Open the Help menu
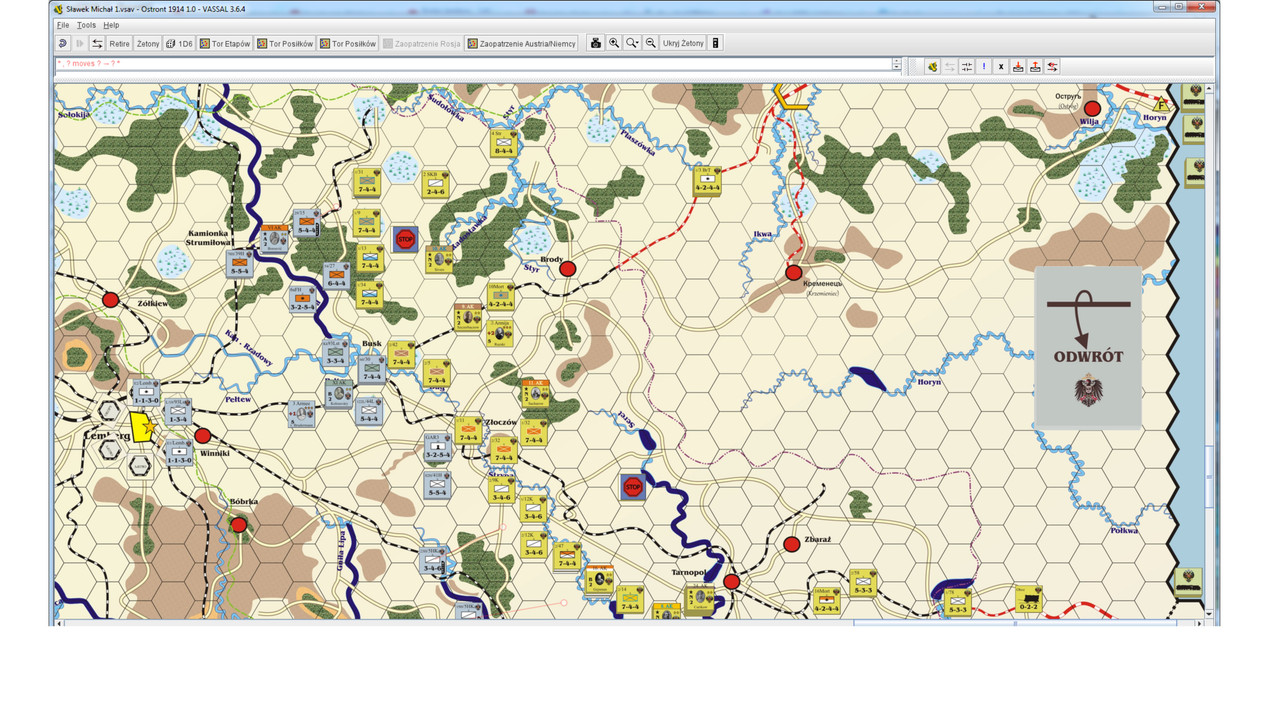Viewport: 1280px width, 701px height. pyautogui.click(x=111, y=25)
